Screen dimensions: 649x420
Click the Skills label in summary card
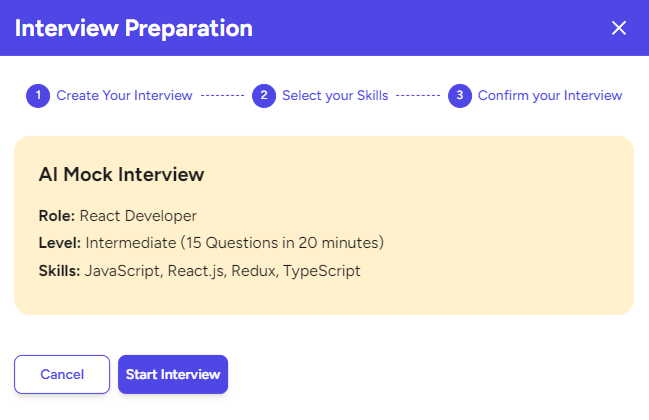pos(59,271)
